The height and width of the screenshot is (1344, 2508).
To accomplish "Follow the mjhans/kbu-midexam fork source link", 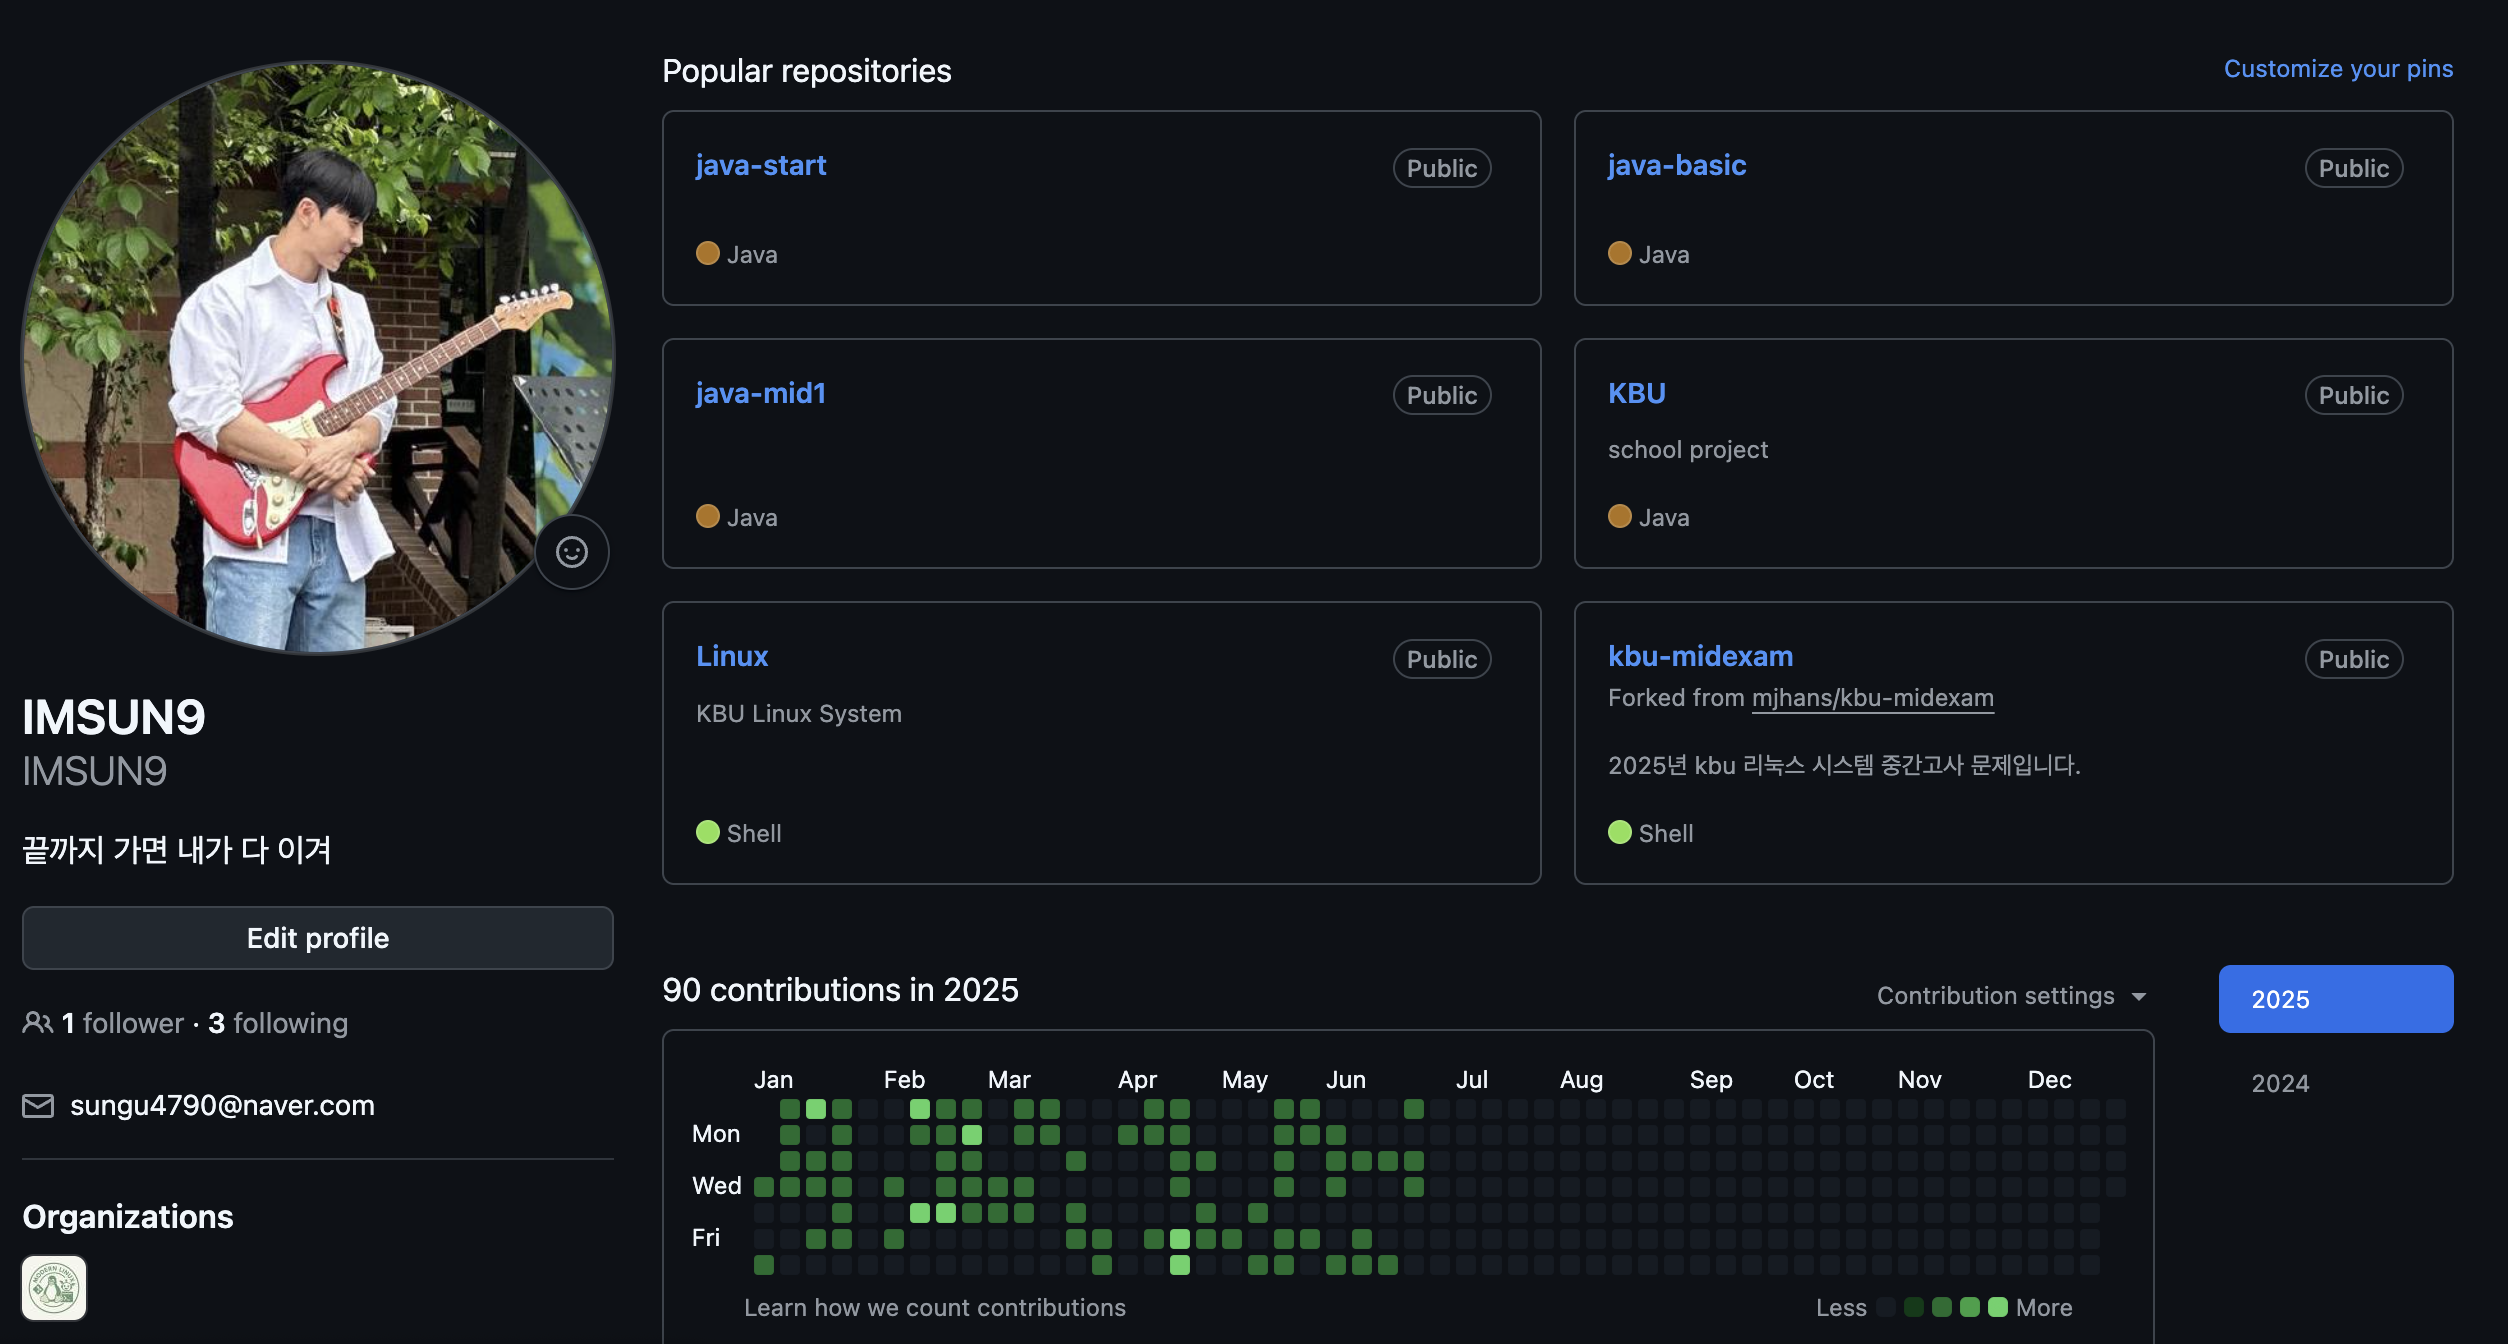I will [x=1872, y=698].
